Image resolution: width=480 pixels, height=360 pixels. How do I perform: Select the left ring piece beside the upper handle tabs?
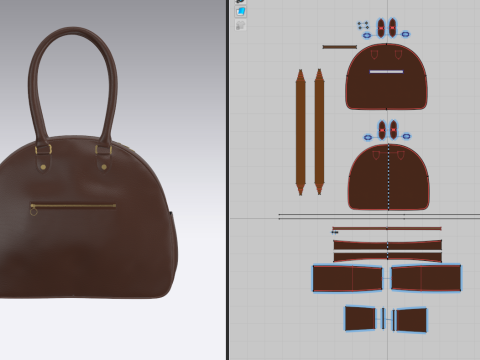click(x=367, y=35)
